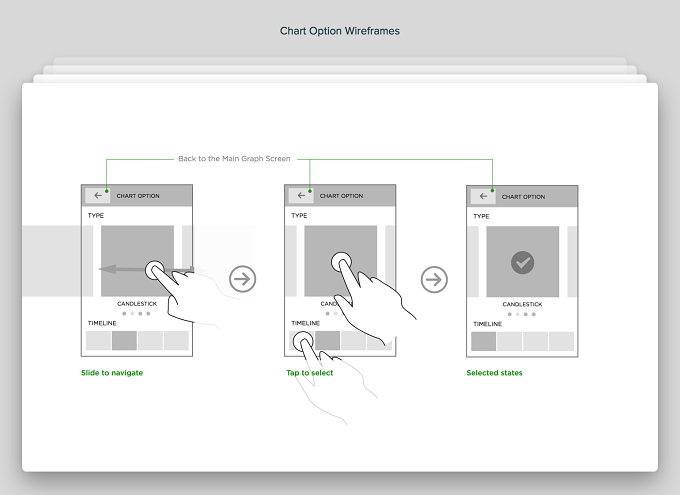Click 'Chart Option Wireframes' heading

(340, 31)
